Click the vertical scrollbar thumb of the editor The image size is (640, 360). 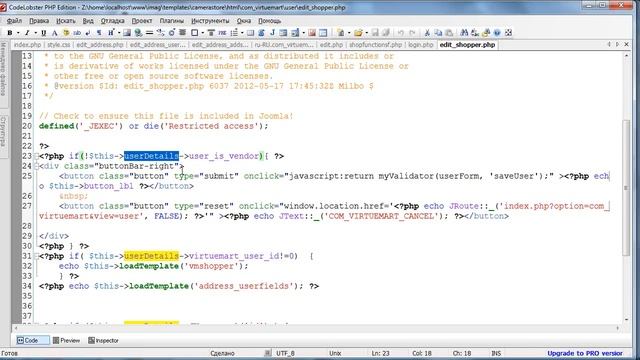(x=627, y=188)
